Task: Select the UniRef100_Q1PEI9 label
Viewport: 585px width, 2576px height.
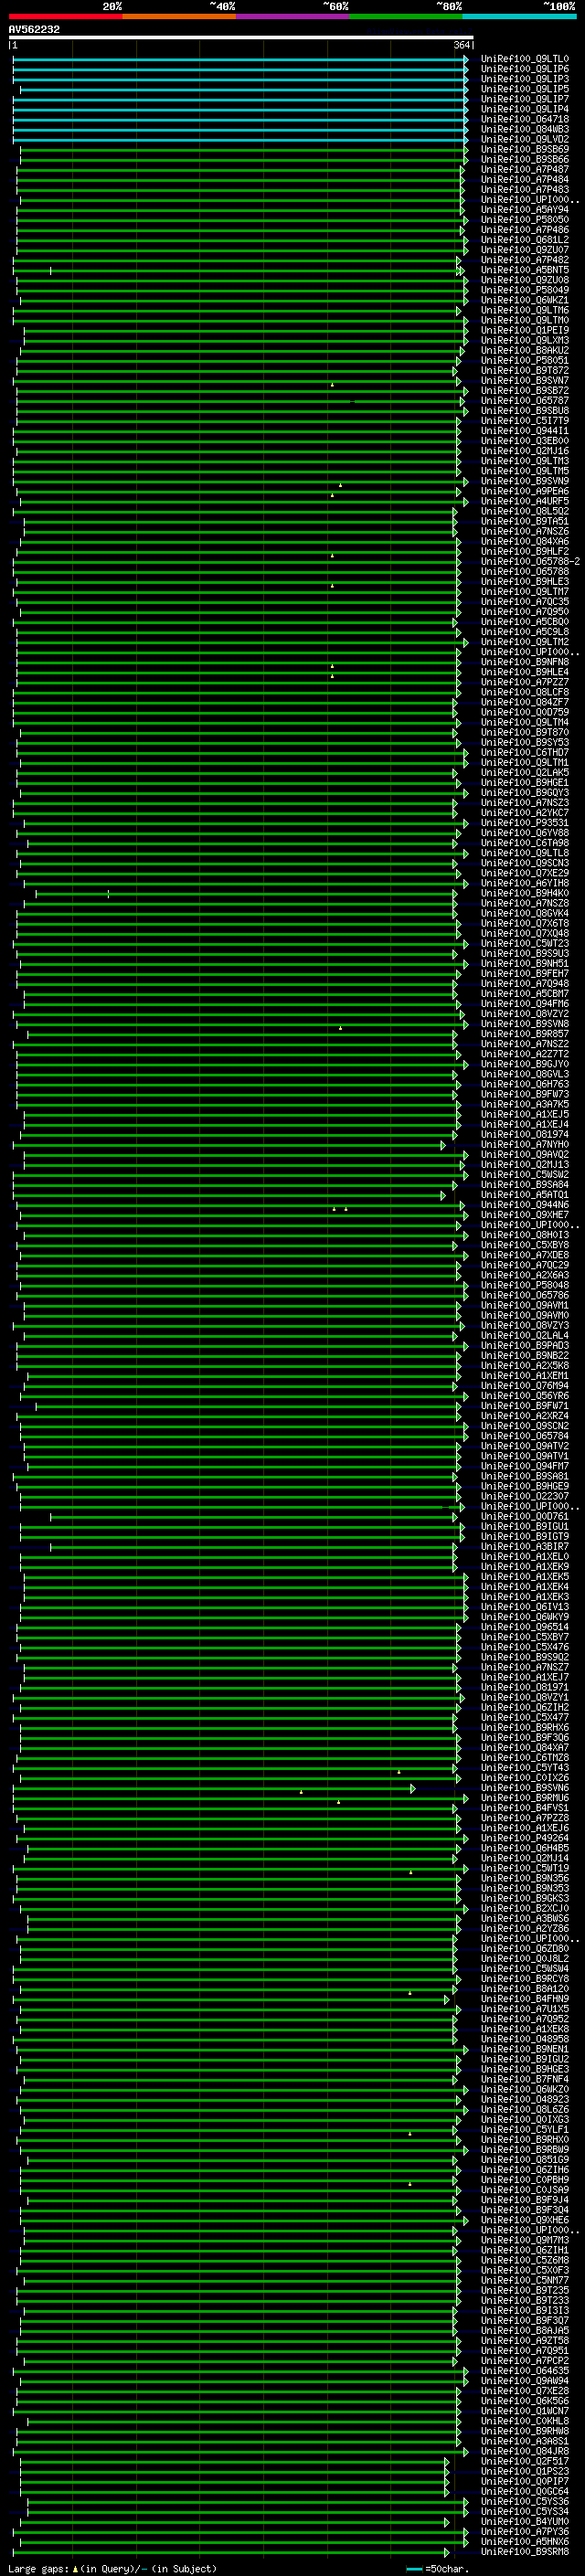Action: tap(525, 330)
